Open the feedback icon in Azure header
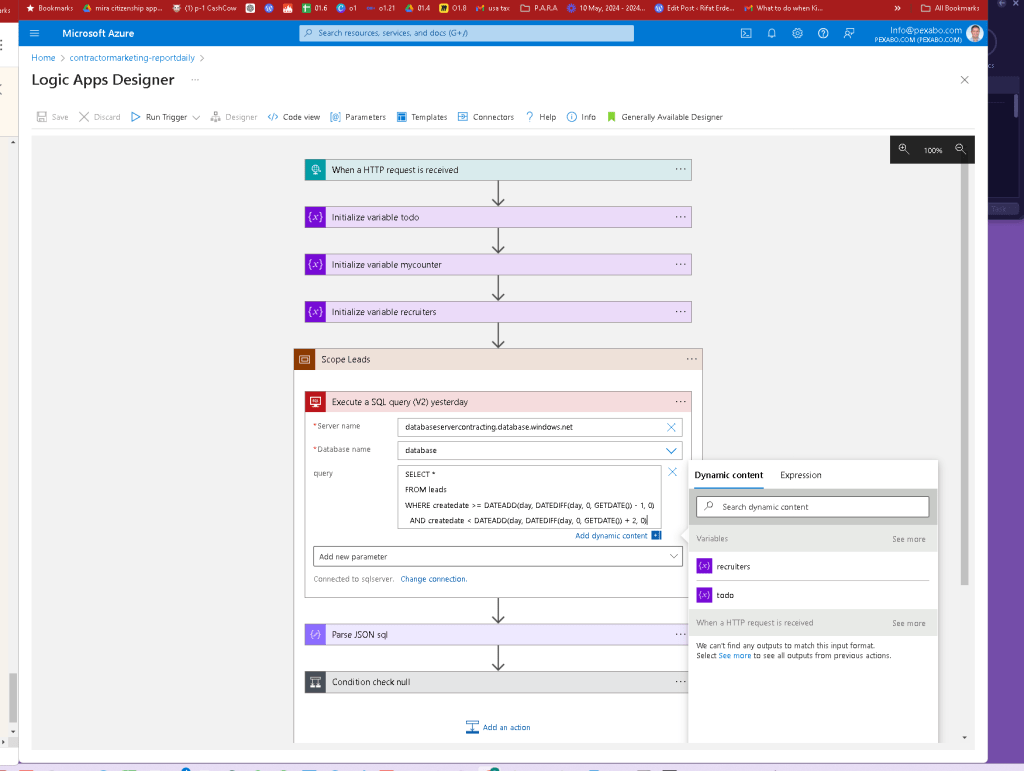 pyautogui.click(x=849, y=33)
